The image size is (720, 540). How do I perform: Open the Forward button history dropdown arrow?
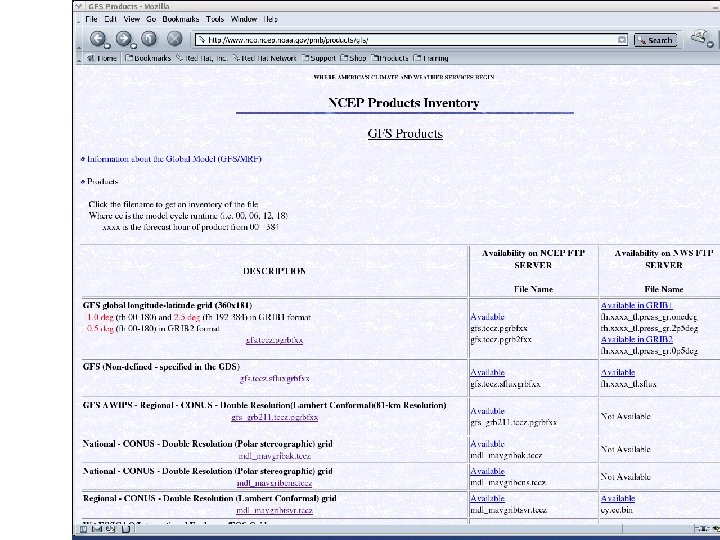point(134,46)
